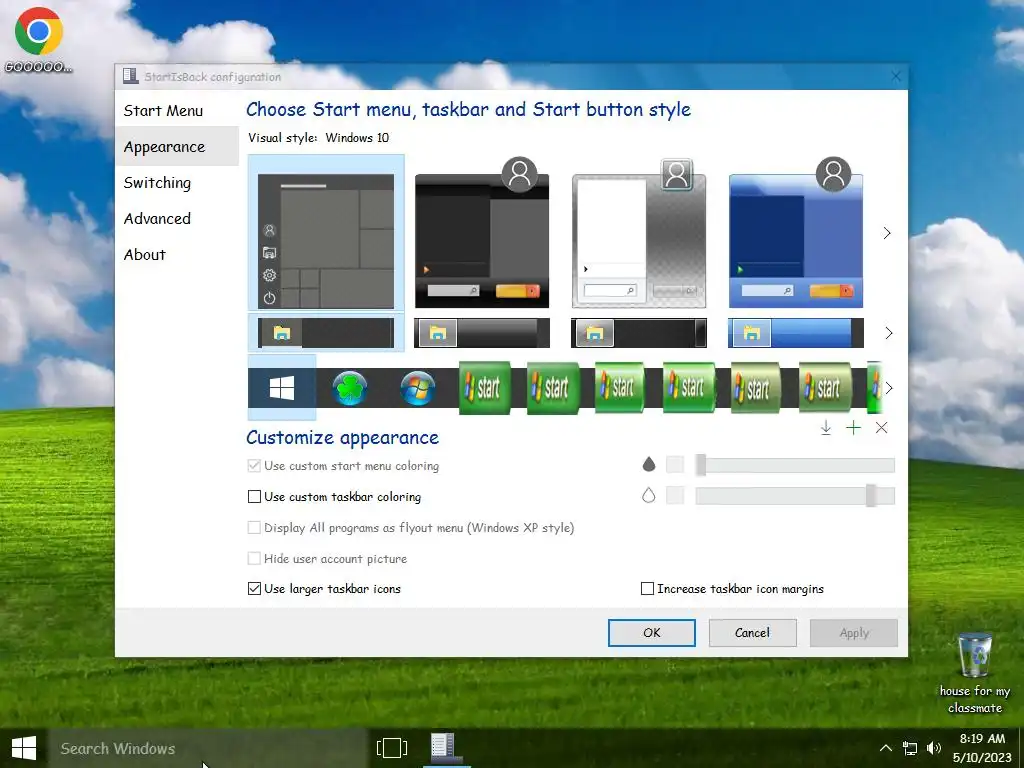This screenshot has width=1024, height=768.
Task: Show more start button styles with right chevron
Action: tap(888, 388)
